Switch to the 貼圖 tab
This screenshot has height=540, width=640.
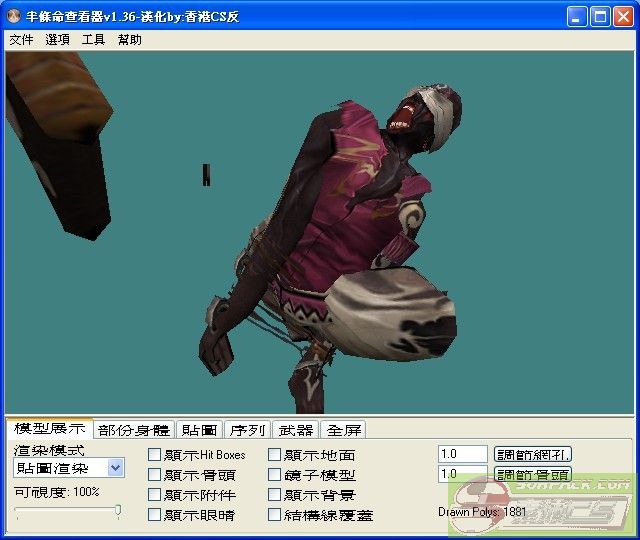[198, 430]
